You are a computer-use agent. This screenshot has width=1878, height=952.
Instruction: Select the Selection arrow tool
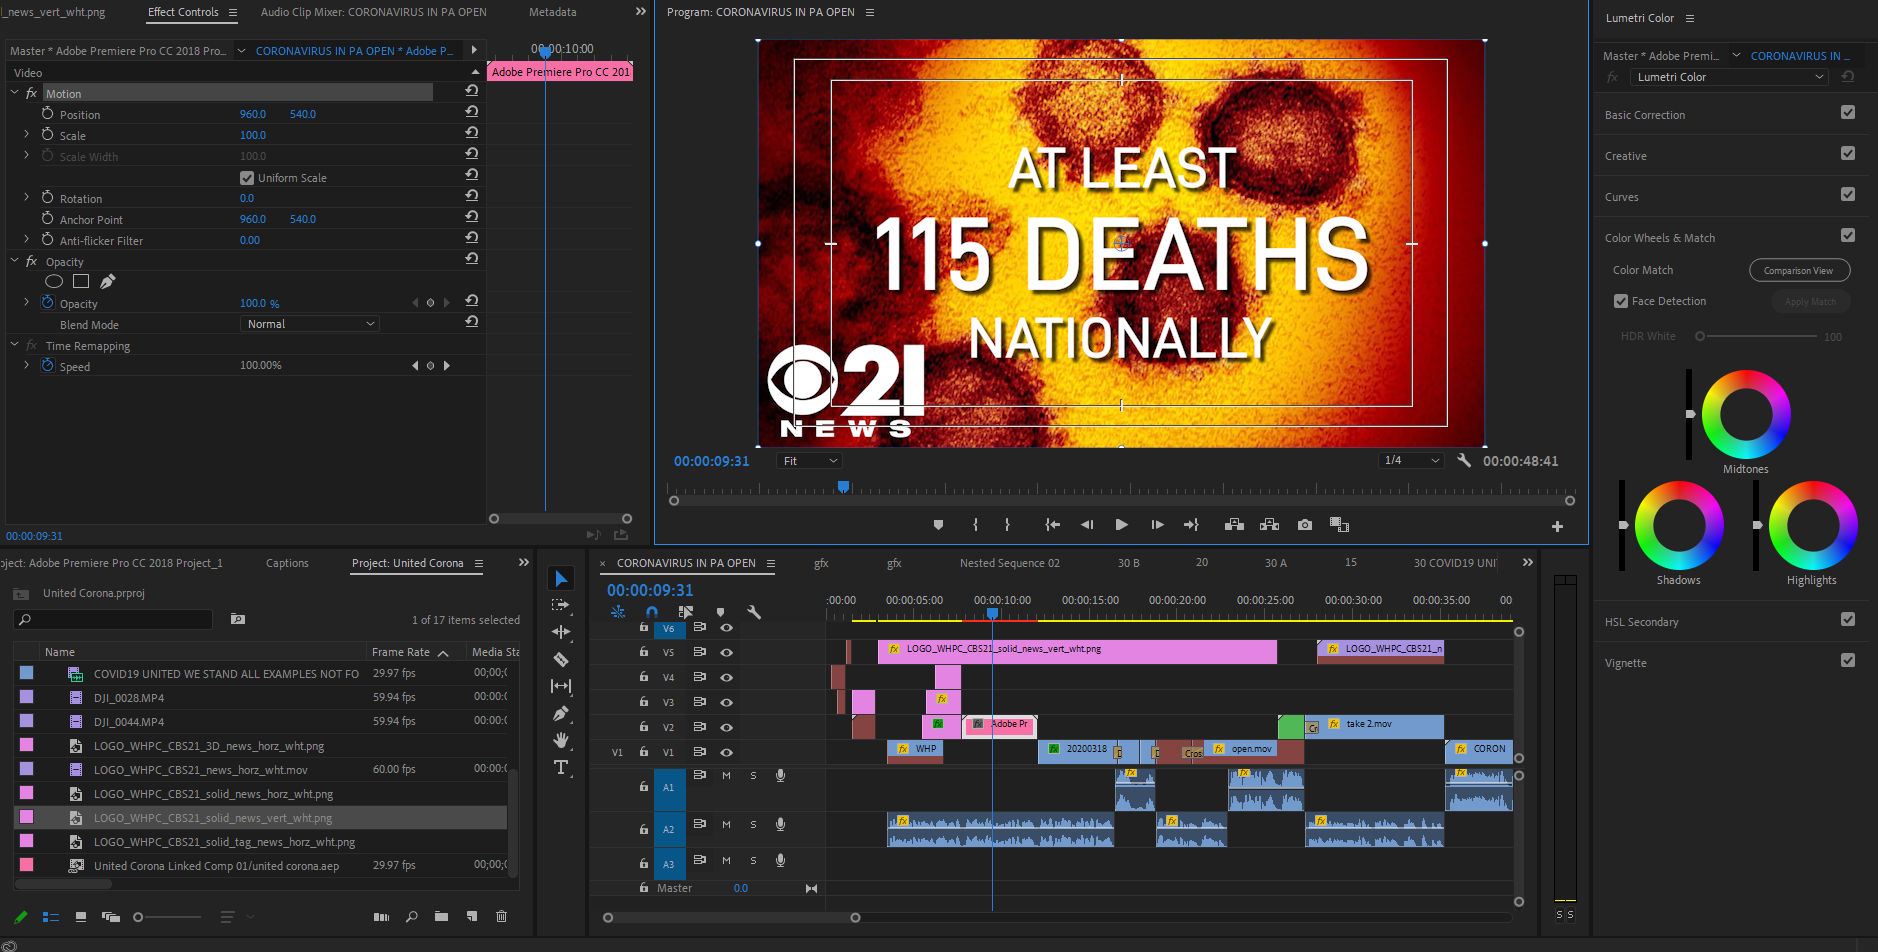pos(561,579)
